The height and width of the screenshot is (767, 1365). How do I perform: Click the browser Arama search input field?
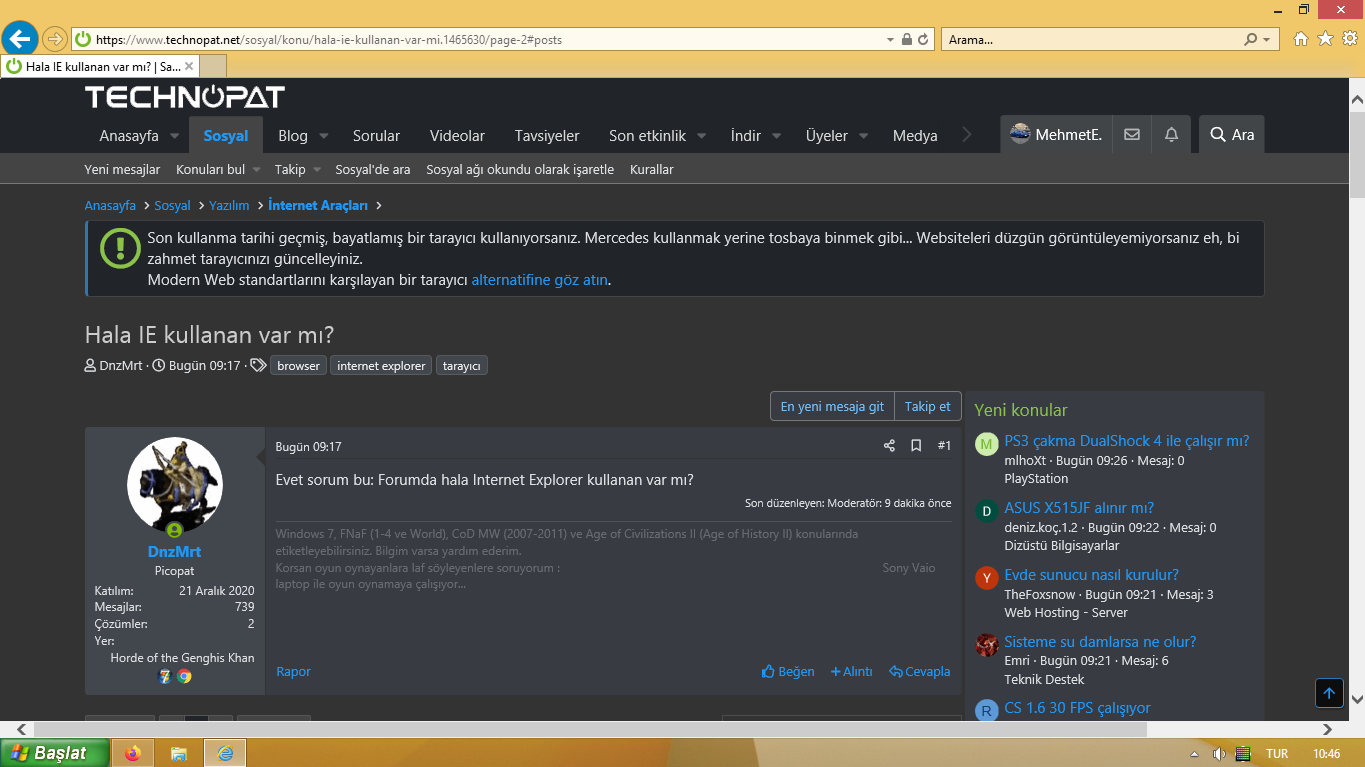point(1091,40)
